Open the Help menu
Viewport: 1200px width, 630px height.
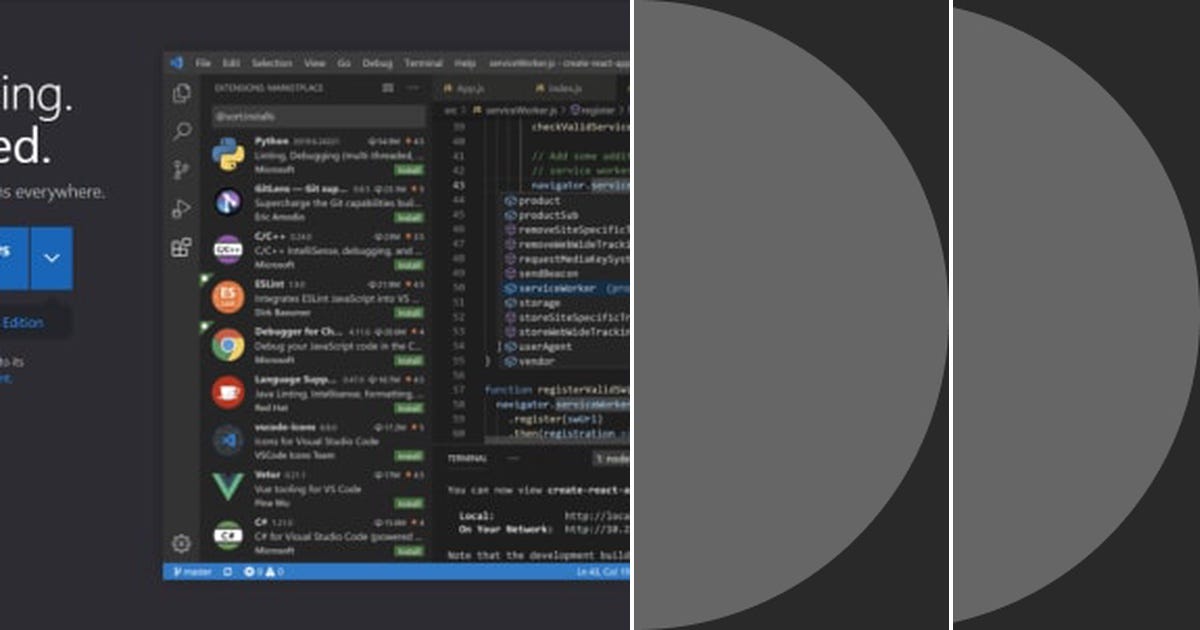tap(465, 63)
